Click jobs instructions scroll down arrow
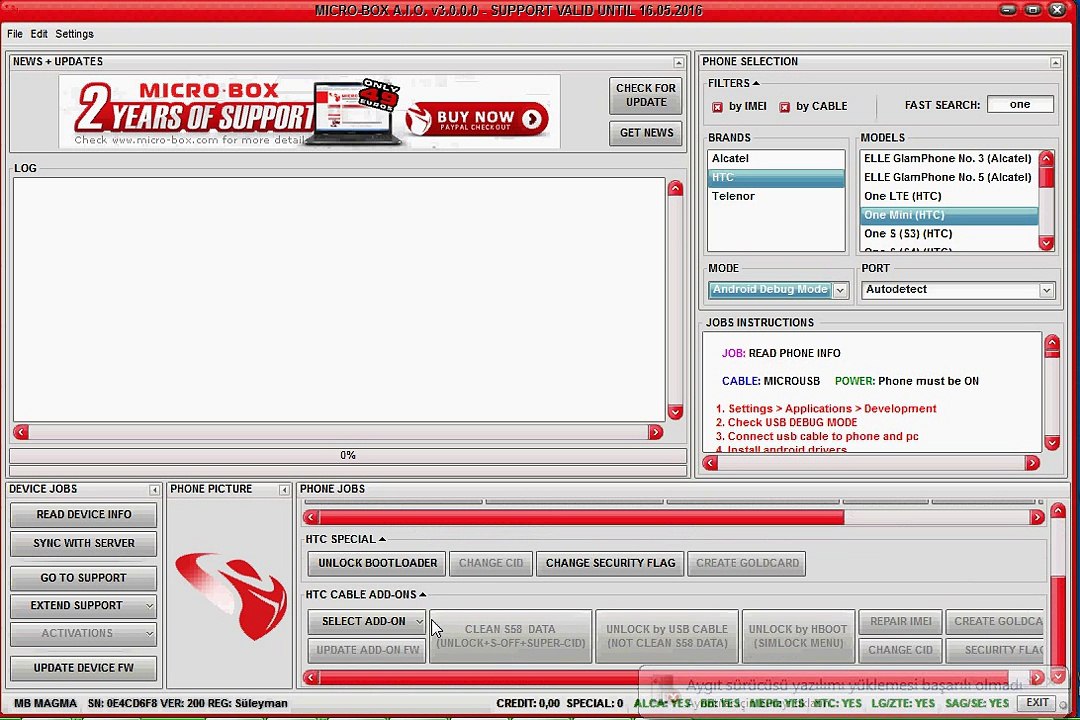The width and height of the screenshot is (1080, 720). pyautogui.click(x=1052, y=442)
